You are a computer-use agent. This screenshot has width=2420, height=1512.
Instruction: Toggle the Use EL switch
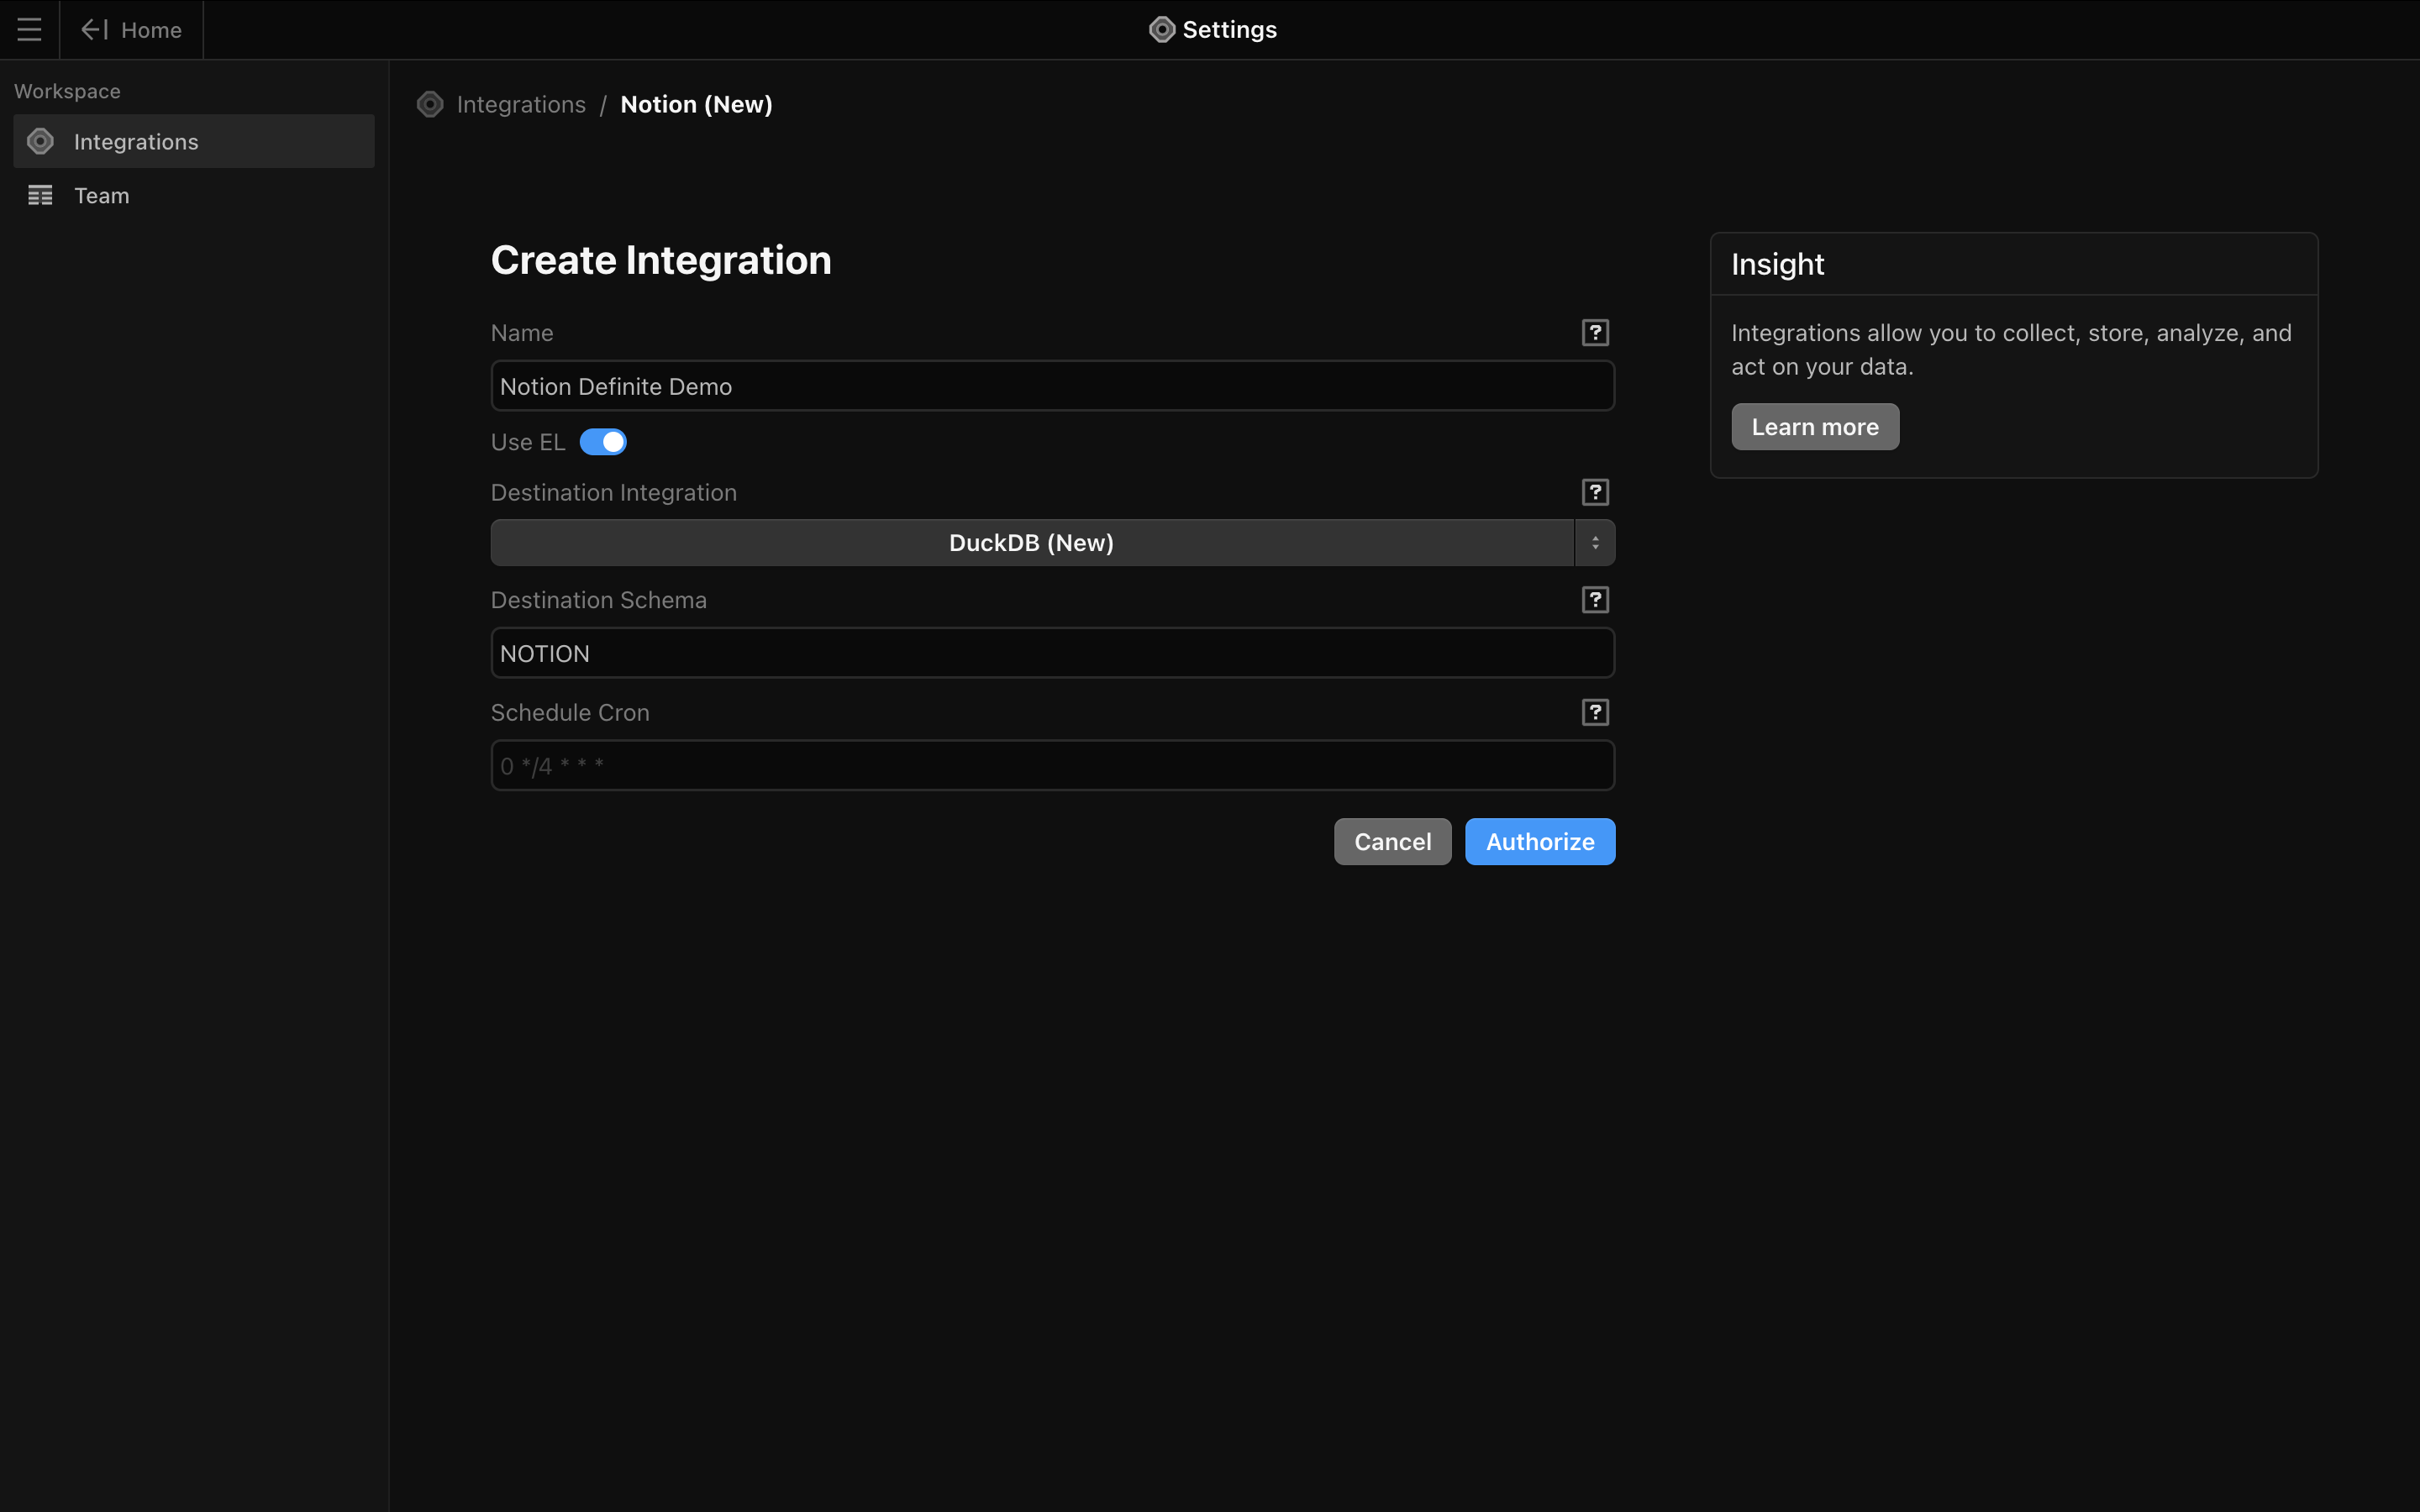pos(603,442)
